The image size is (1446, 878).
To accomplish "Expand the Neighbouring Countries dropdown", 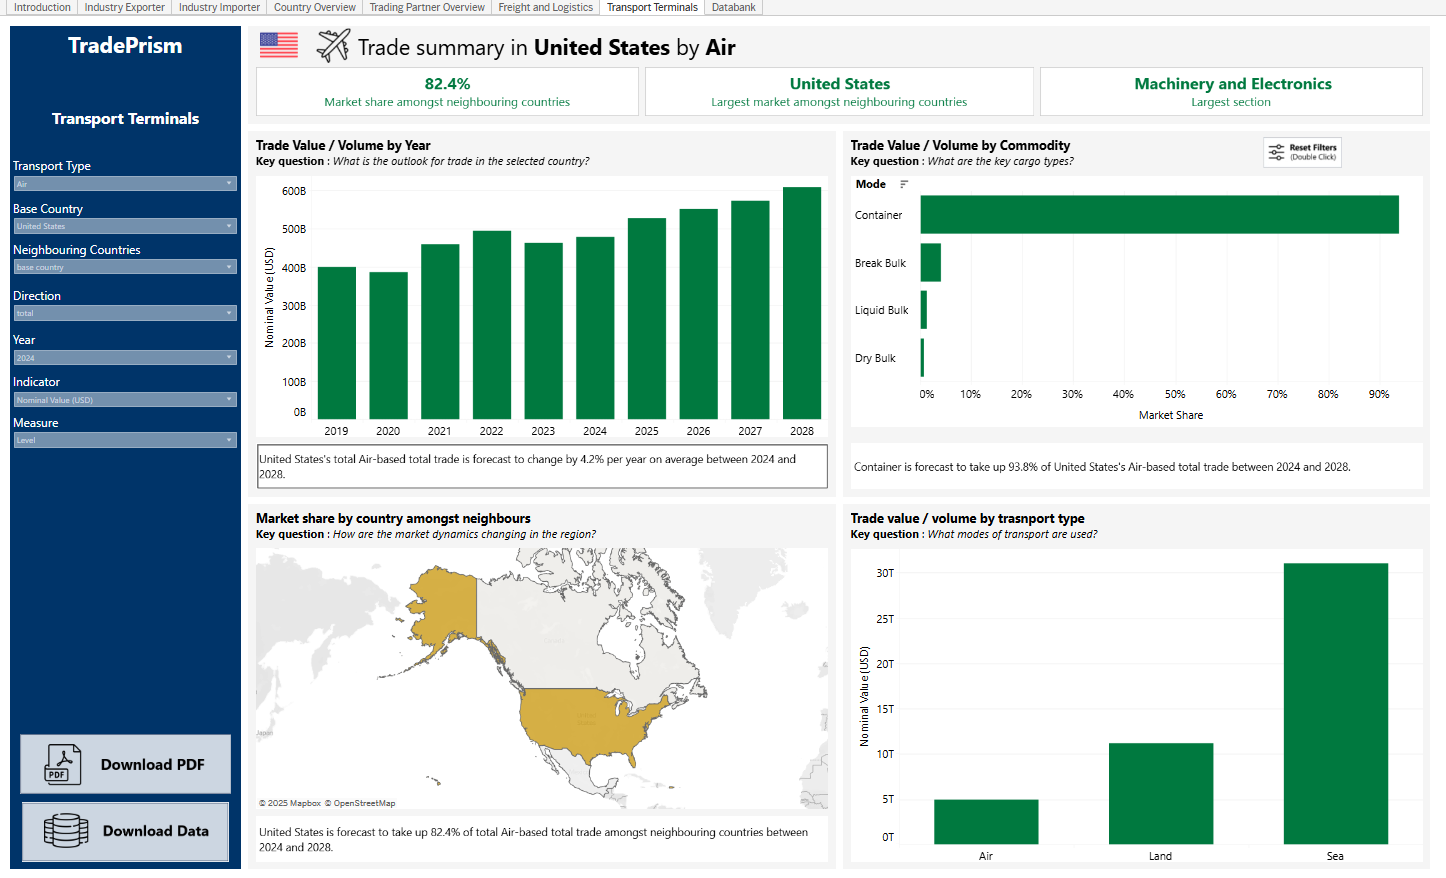I will 125,267.
